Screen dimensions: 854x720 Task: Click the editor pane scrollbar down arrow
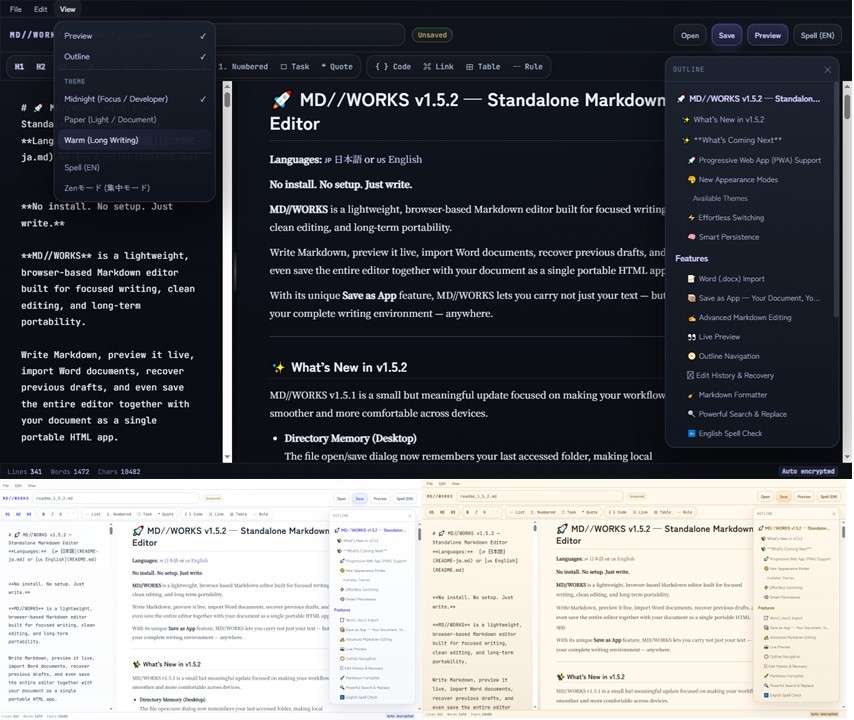227,457
